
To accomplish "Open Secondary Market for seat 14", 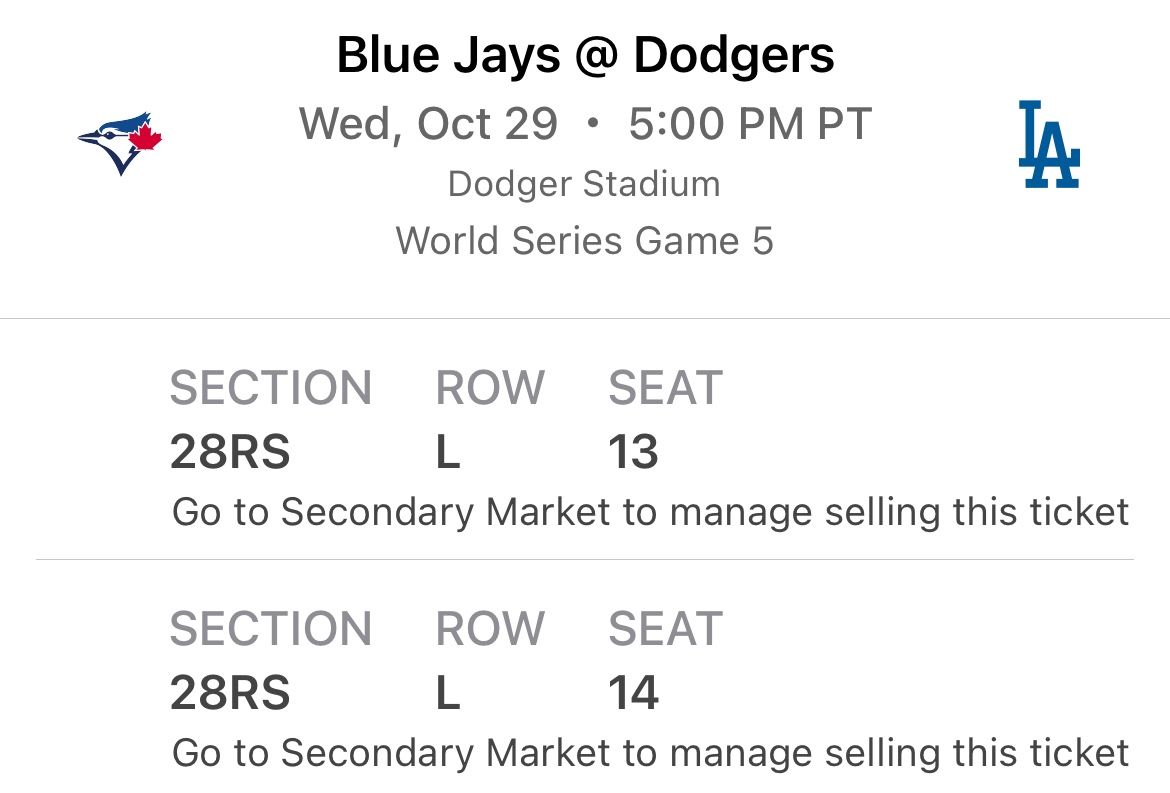I will pos(652,751).
